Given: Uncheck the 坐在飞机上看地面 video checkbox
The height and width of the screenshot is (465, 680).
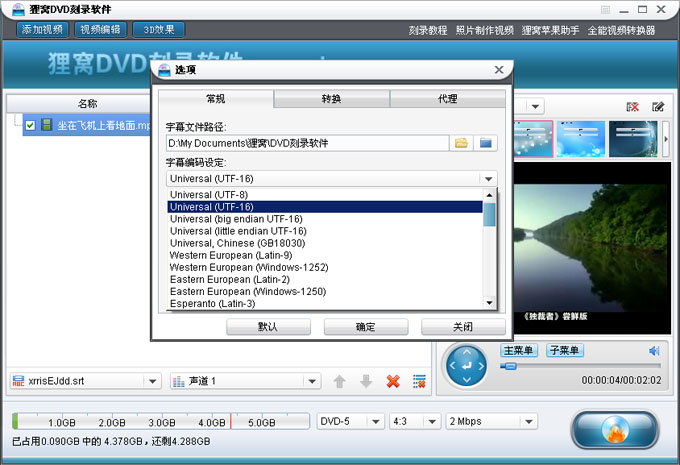Looking at the screenshot, I should pyautogui.click(x=30, y=125).
